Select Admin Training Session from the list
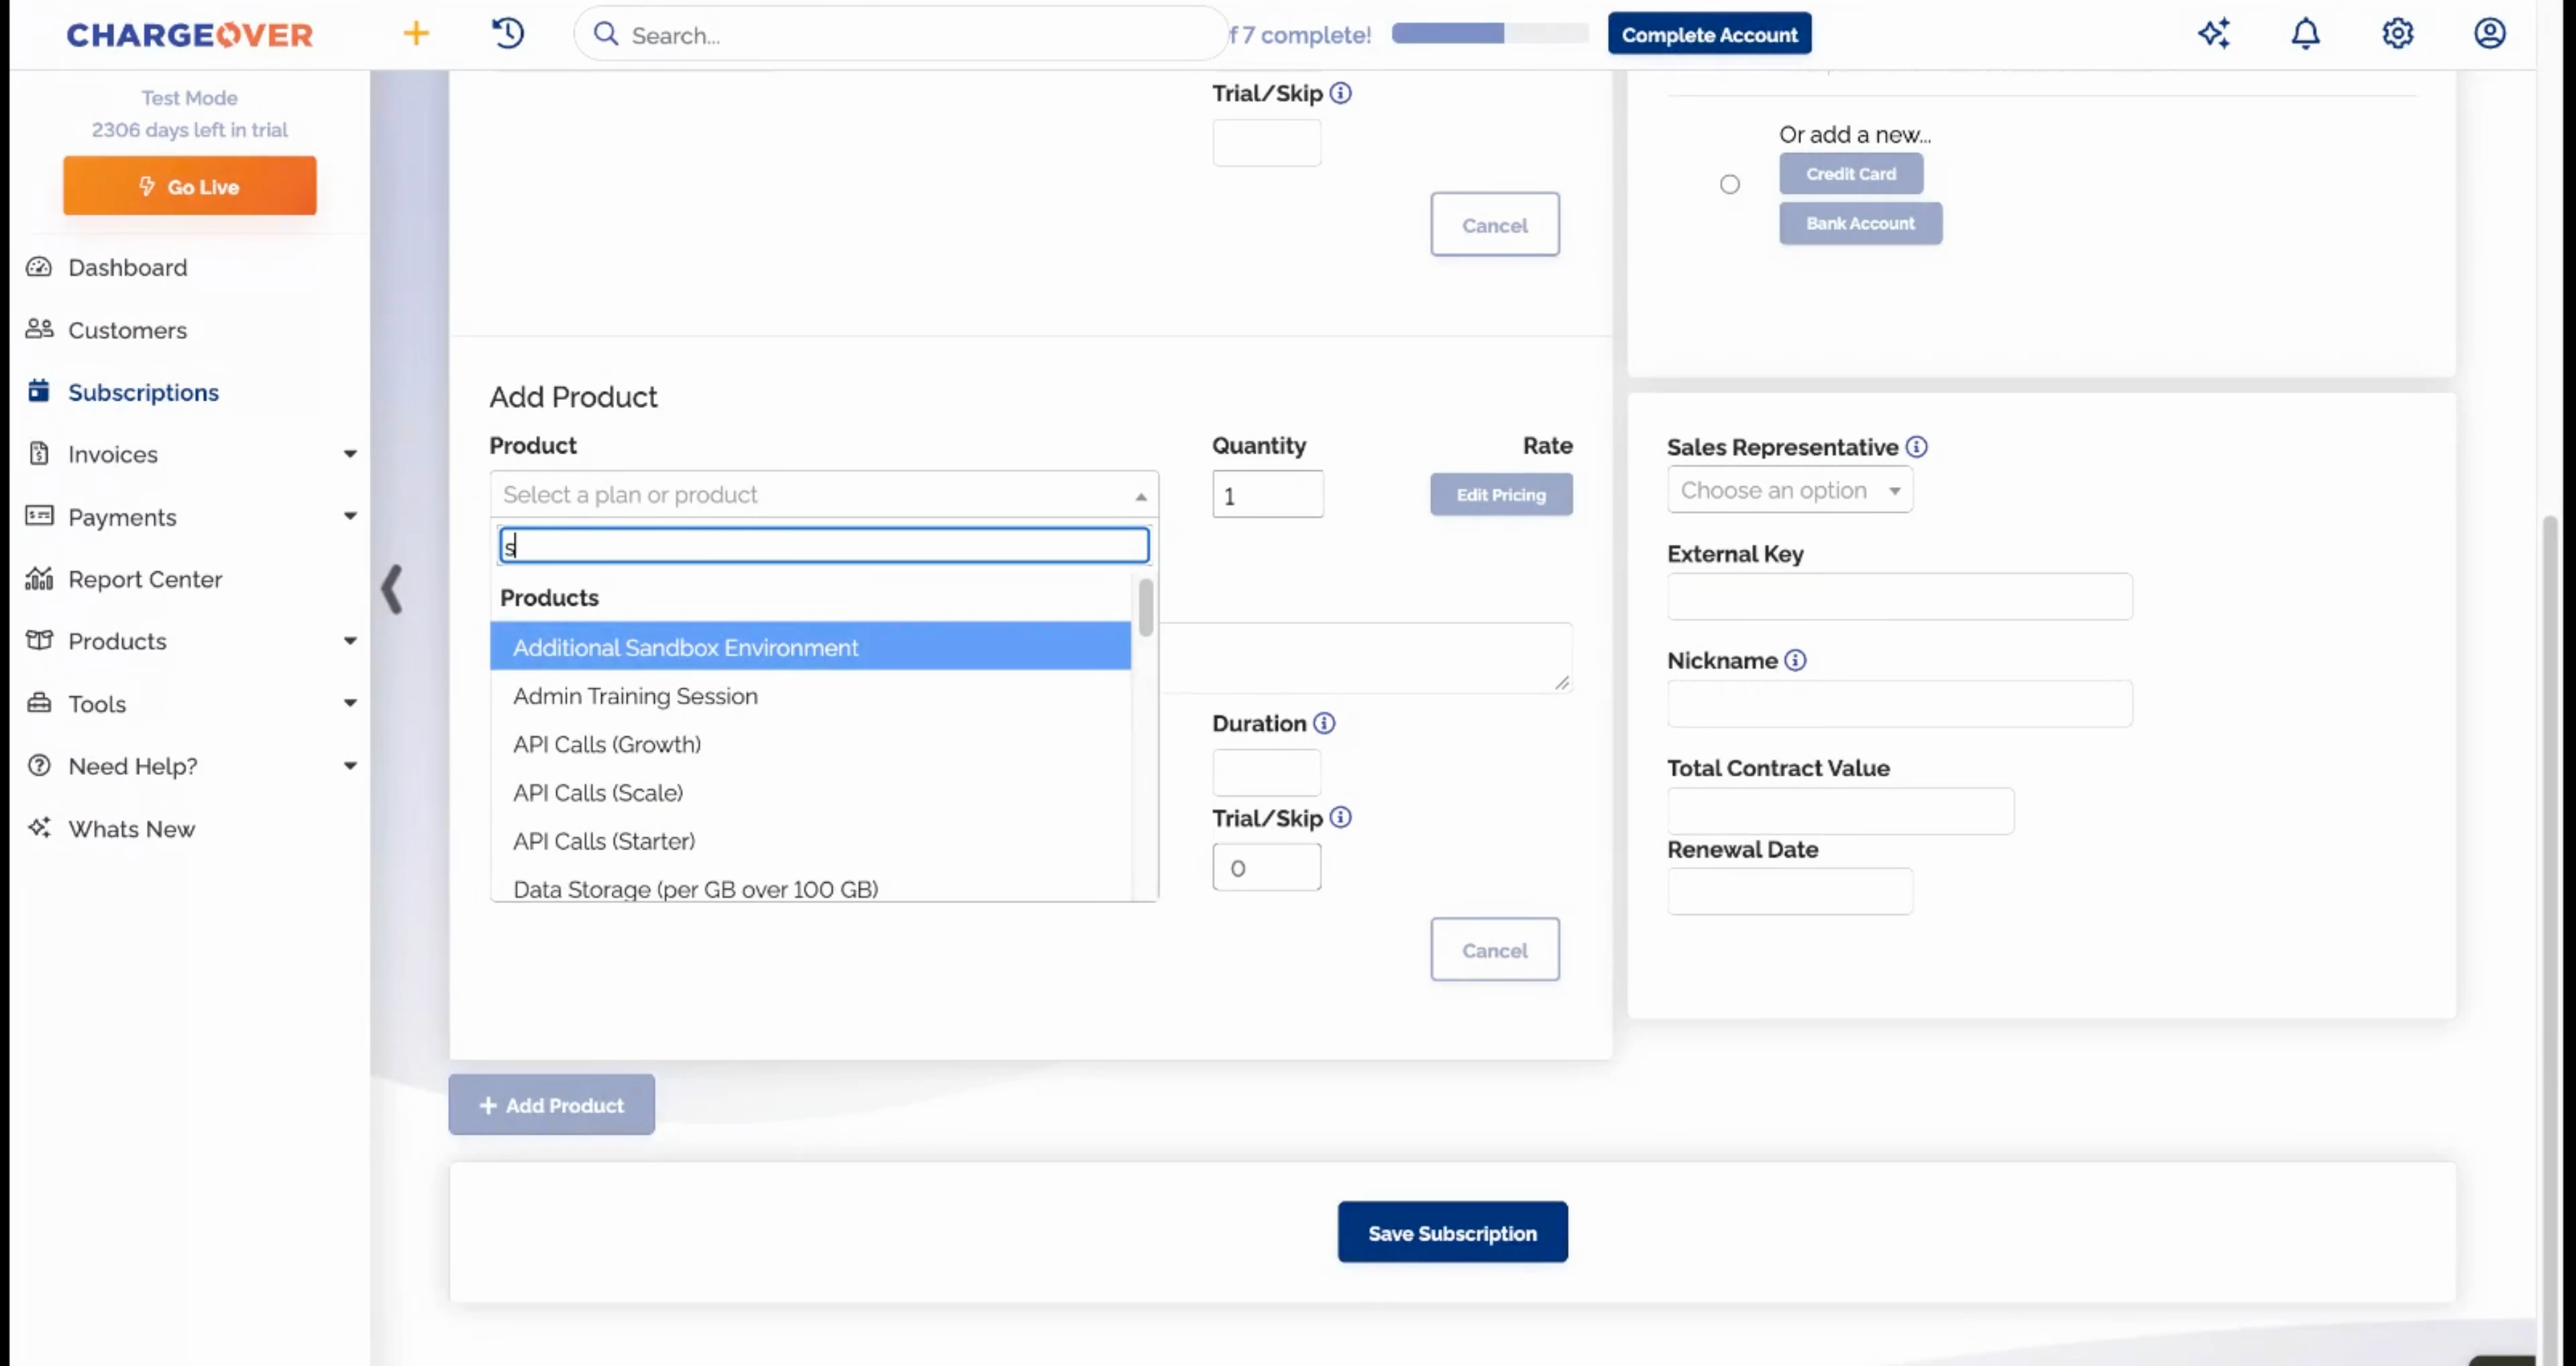Image resolution: width=2576 pixels, height=1366 pixels. coord(810,696)
